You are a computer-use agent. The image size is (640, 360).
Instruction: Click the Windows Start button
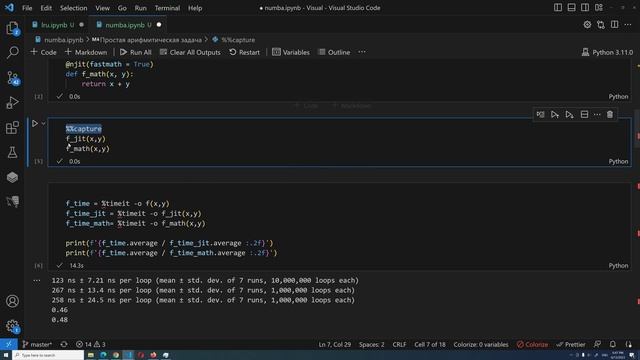[6, 355]
